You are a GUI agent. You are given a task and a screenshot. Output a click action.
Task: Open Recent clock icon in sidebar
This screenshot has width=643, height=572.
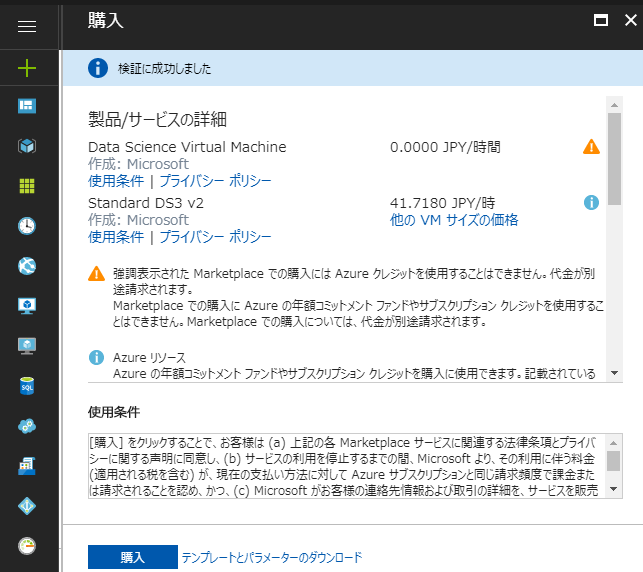tap(27, 226)
